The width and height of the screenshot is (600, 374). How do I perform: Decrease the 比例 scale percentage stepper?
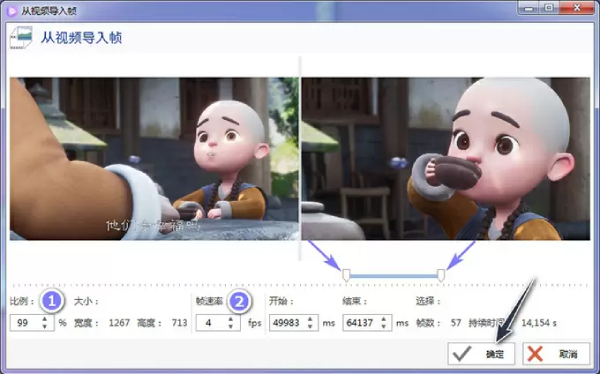(x=45, y=326)
